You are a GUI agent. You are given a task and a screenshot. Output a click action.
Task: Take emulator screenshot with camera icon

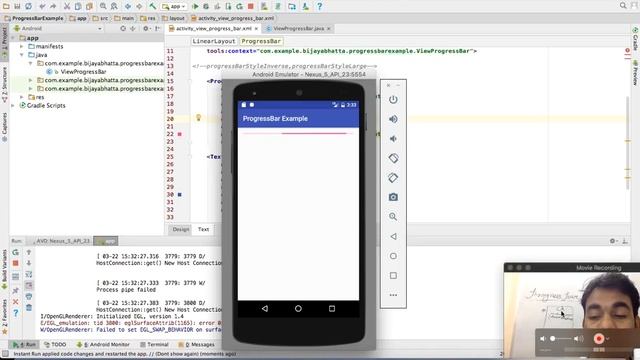[393, 197]
